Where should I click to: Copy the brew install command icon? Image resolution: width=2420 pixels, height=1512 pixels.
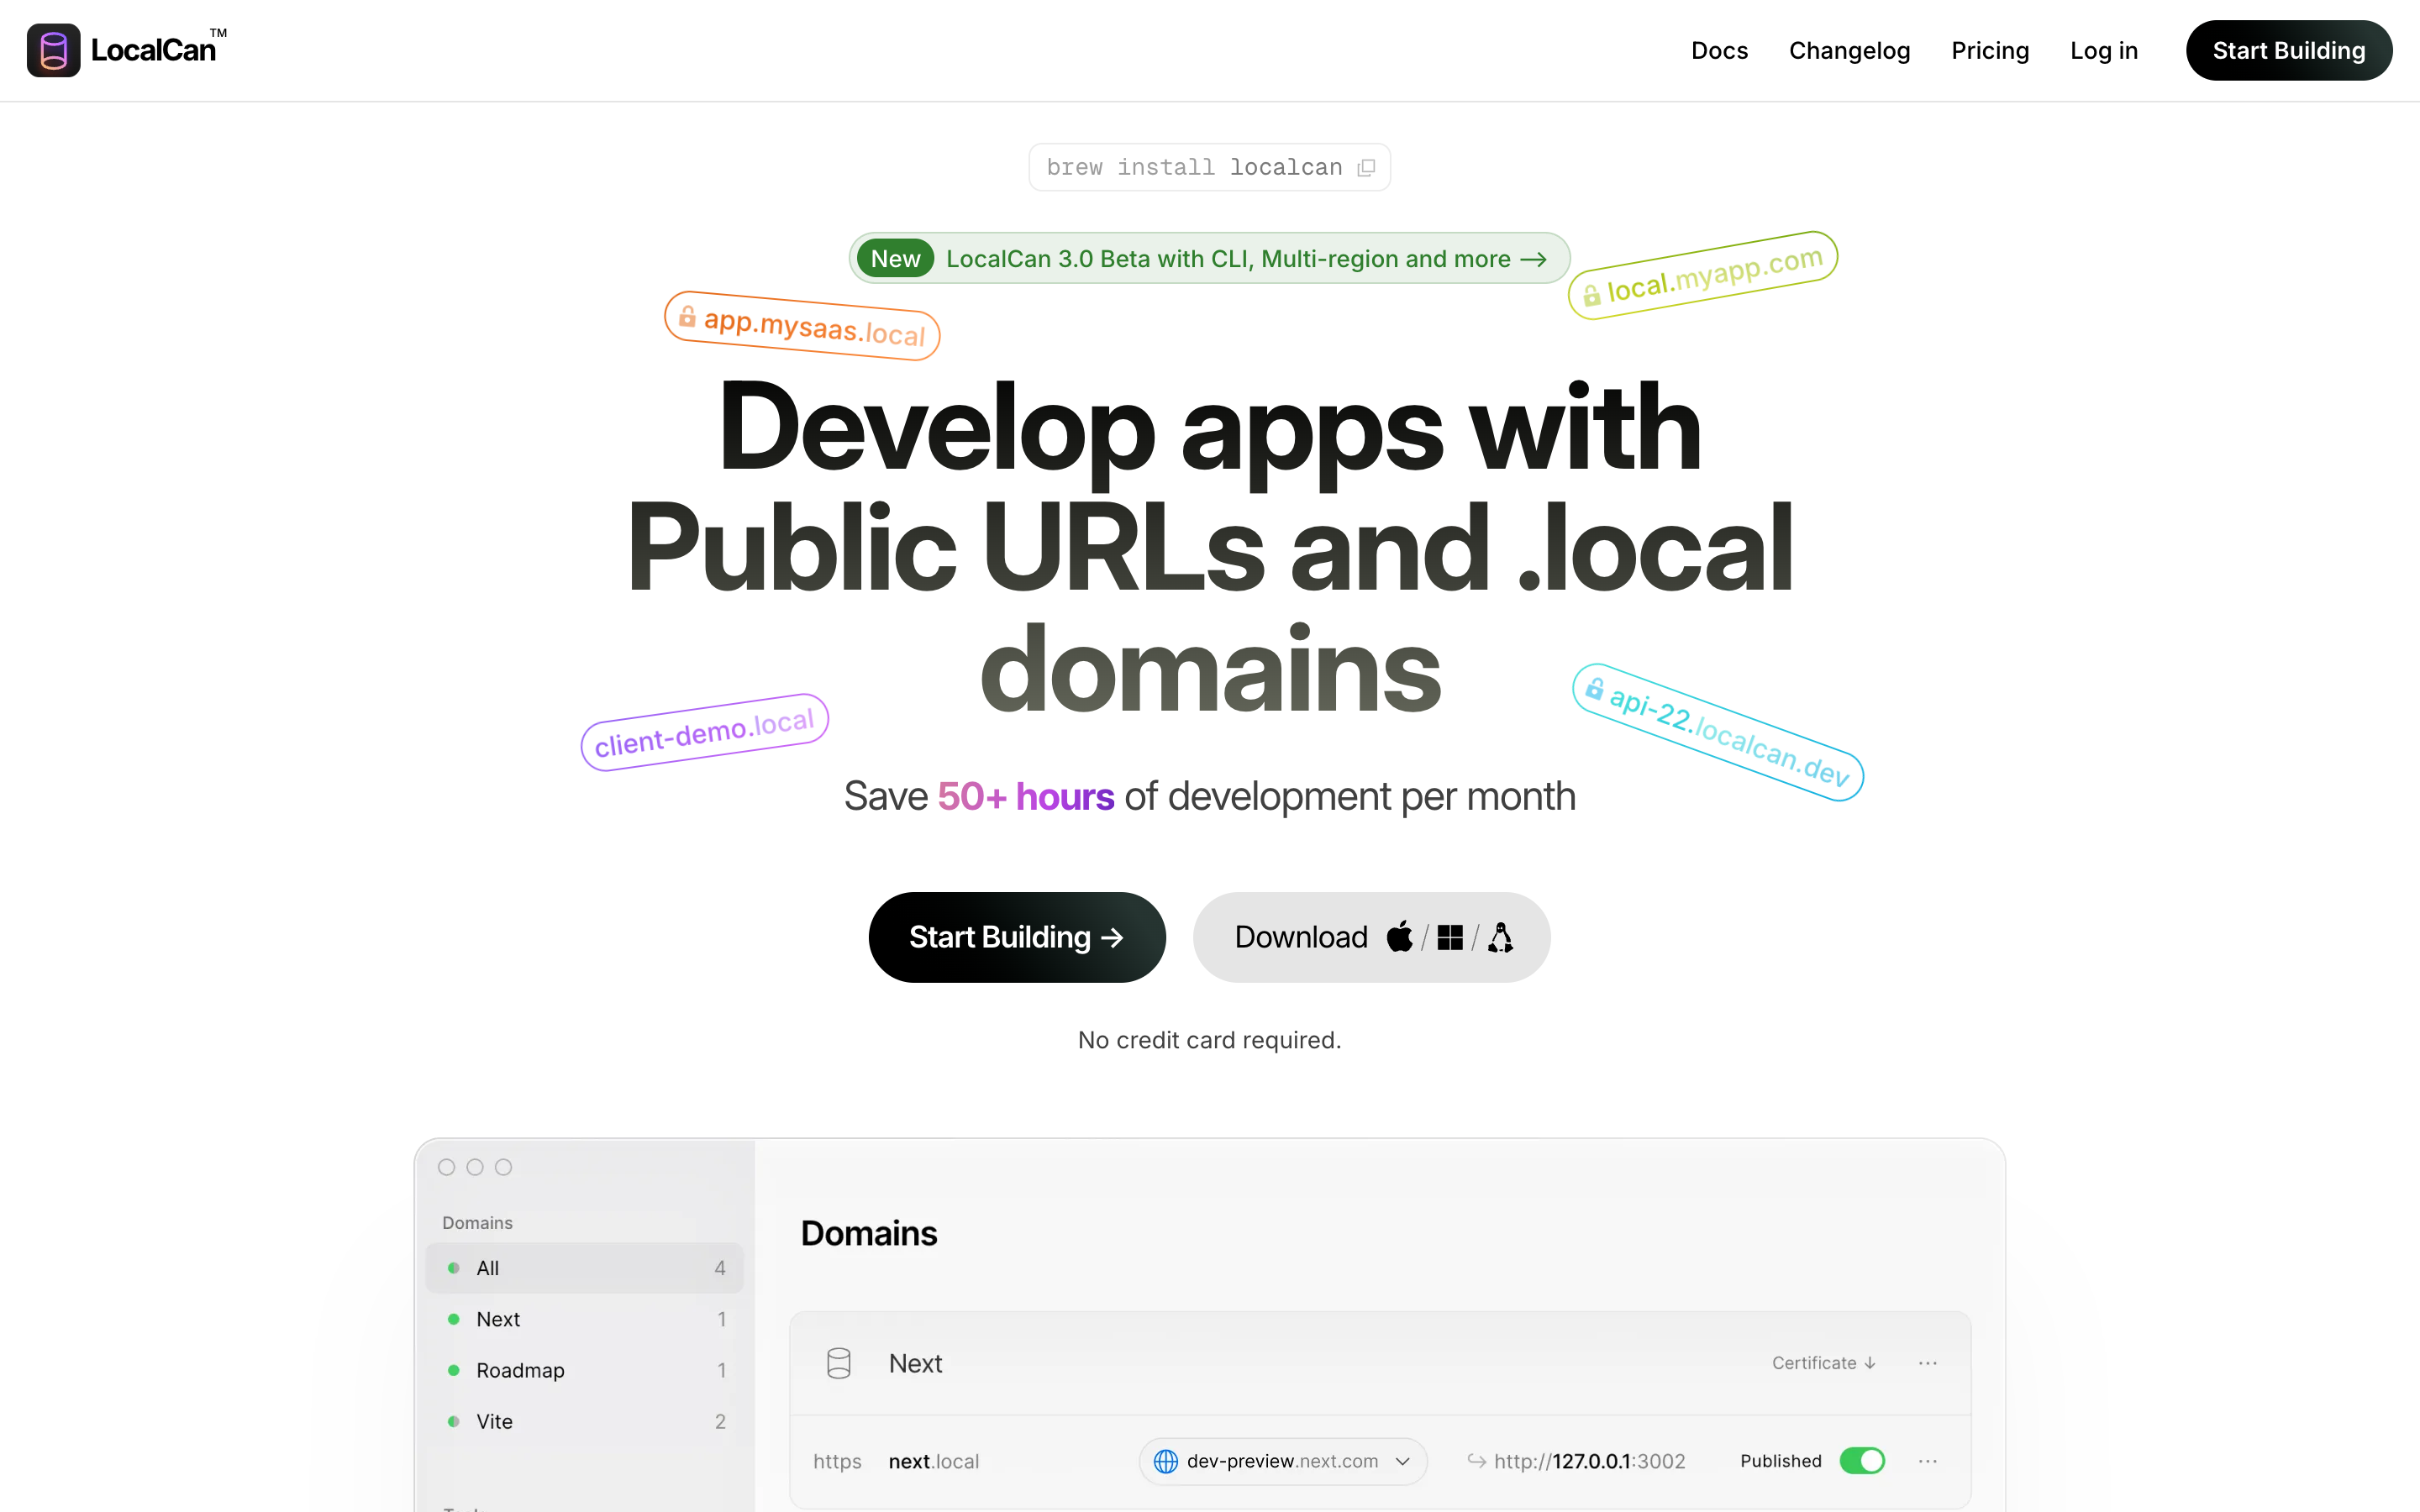pos(1366,168)
